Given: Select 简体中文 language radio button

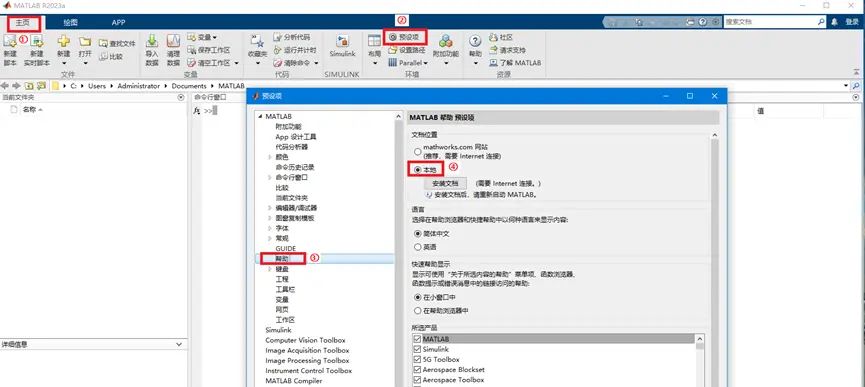Looking at the screenshot, I should (x=418, y=234).
